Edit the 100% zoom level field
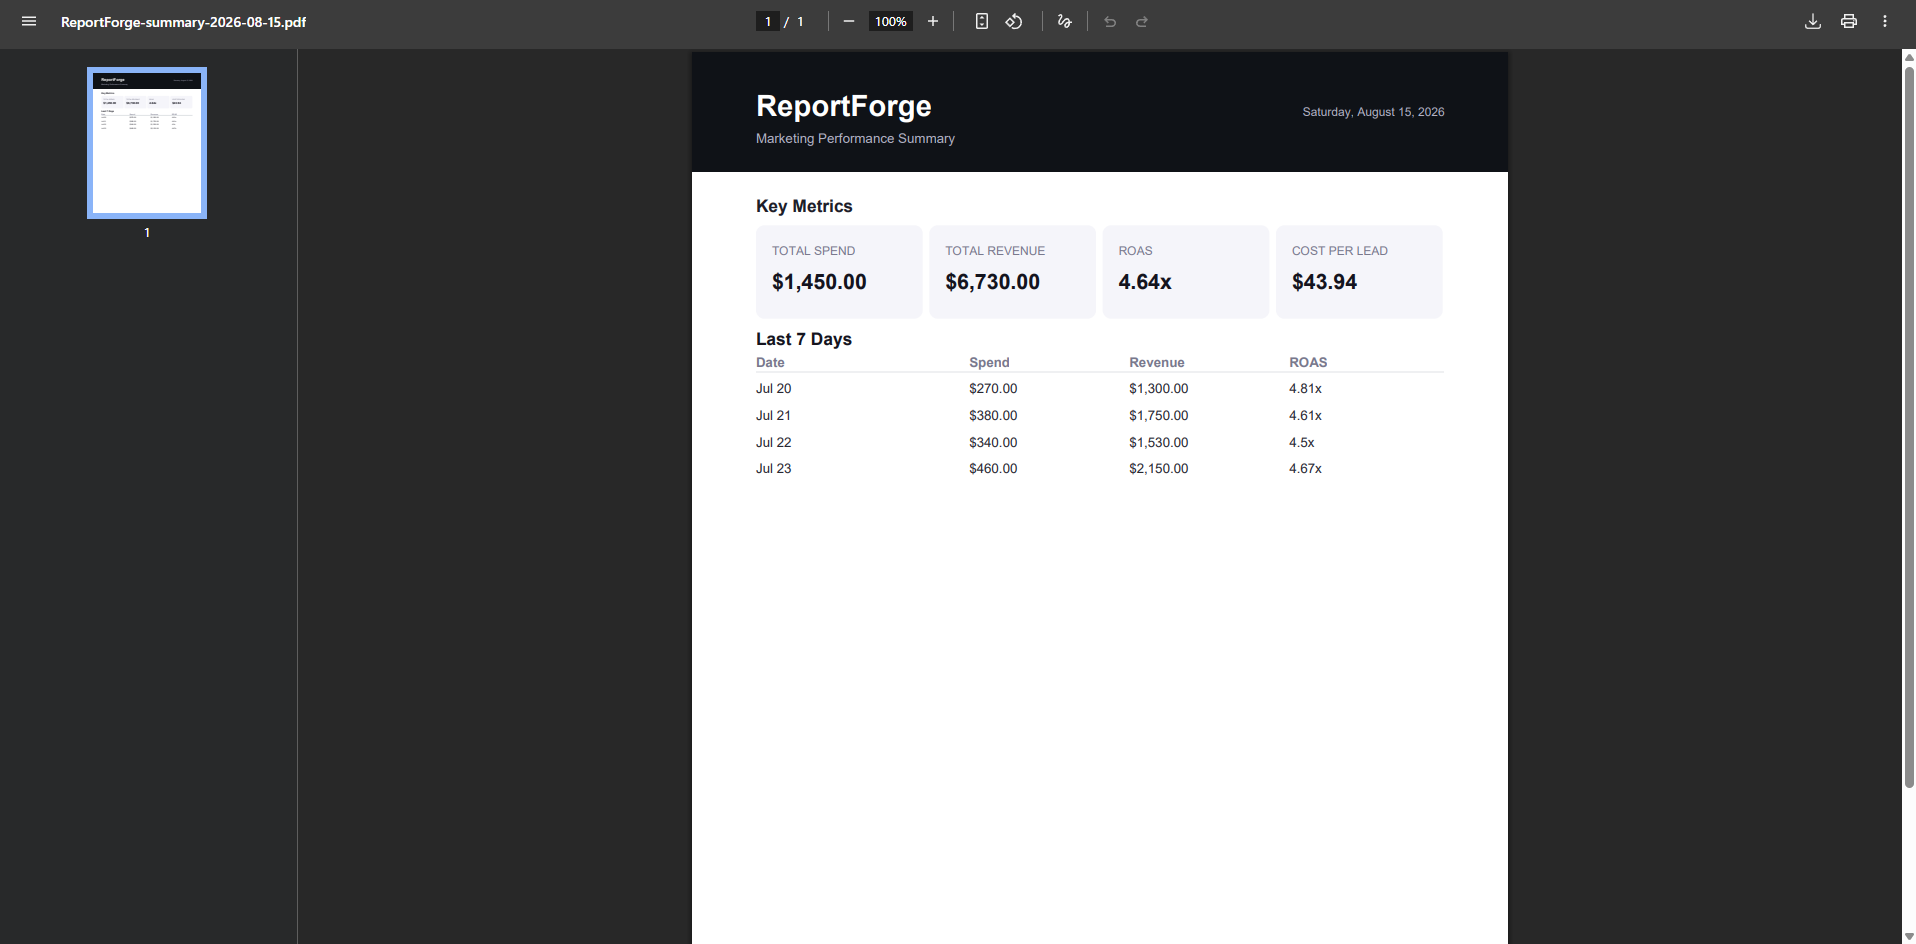Screen dimensions: 1916x944 coord(891,21)
